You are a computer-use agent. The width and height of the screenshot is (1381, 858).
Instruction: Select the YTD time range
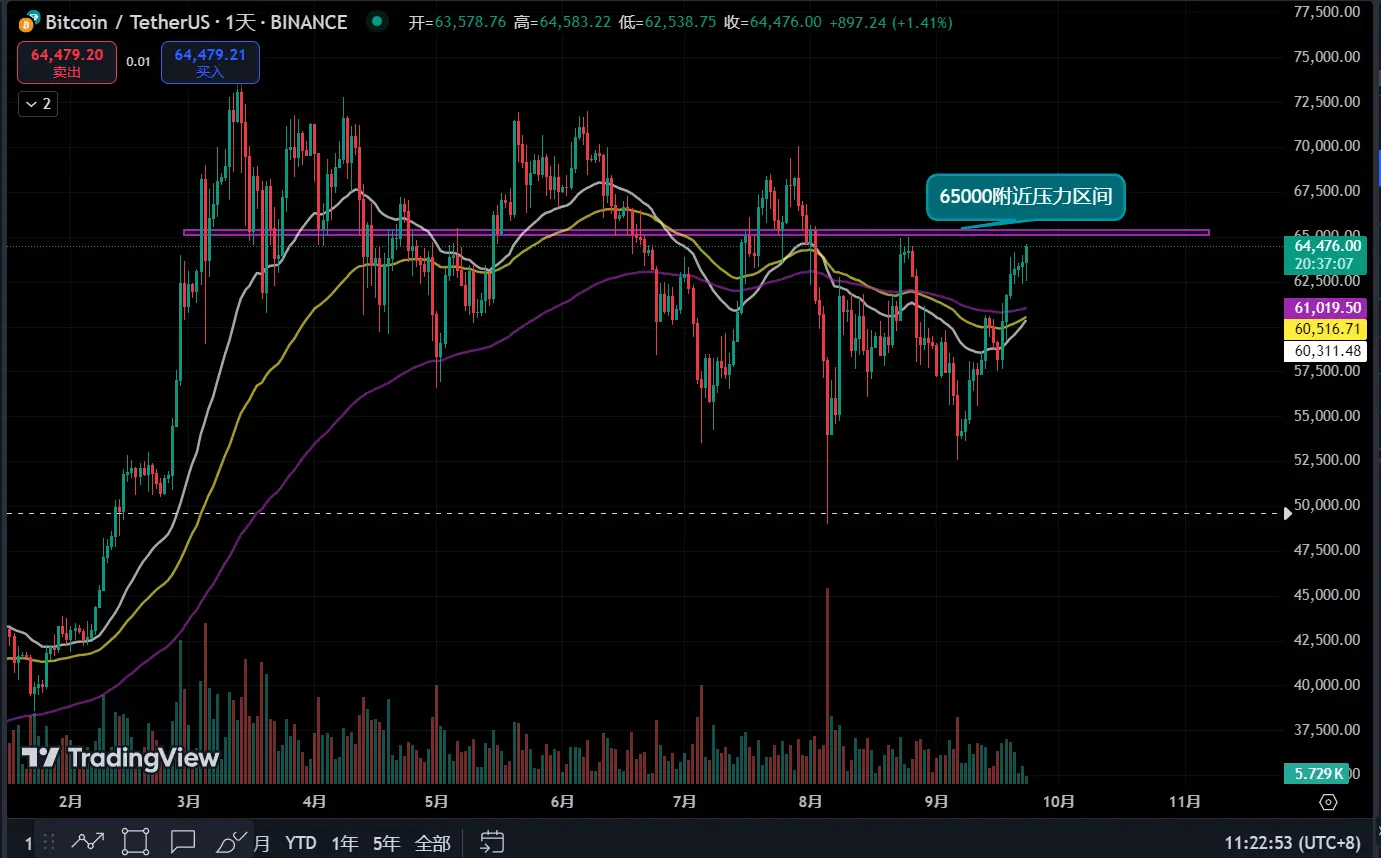tap(301, 843)
